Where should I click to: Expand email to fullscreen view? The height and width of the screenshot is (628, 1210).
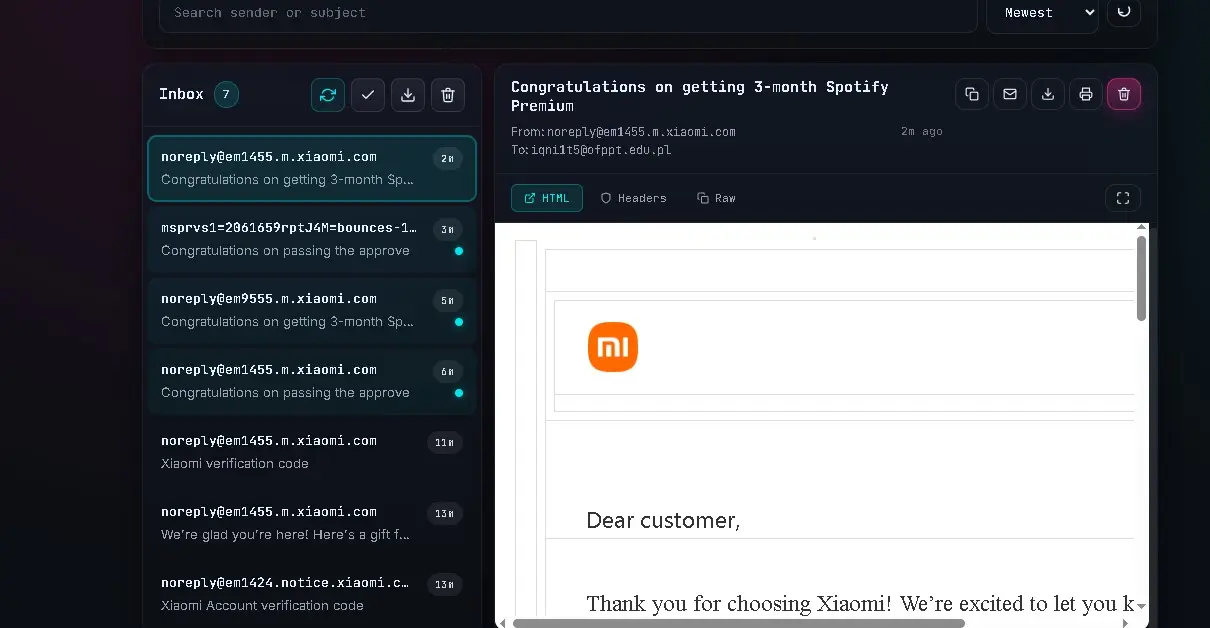pyautogui.click(x=1123, y=198)
